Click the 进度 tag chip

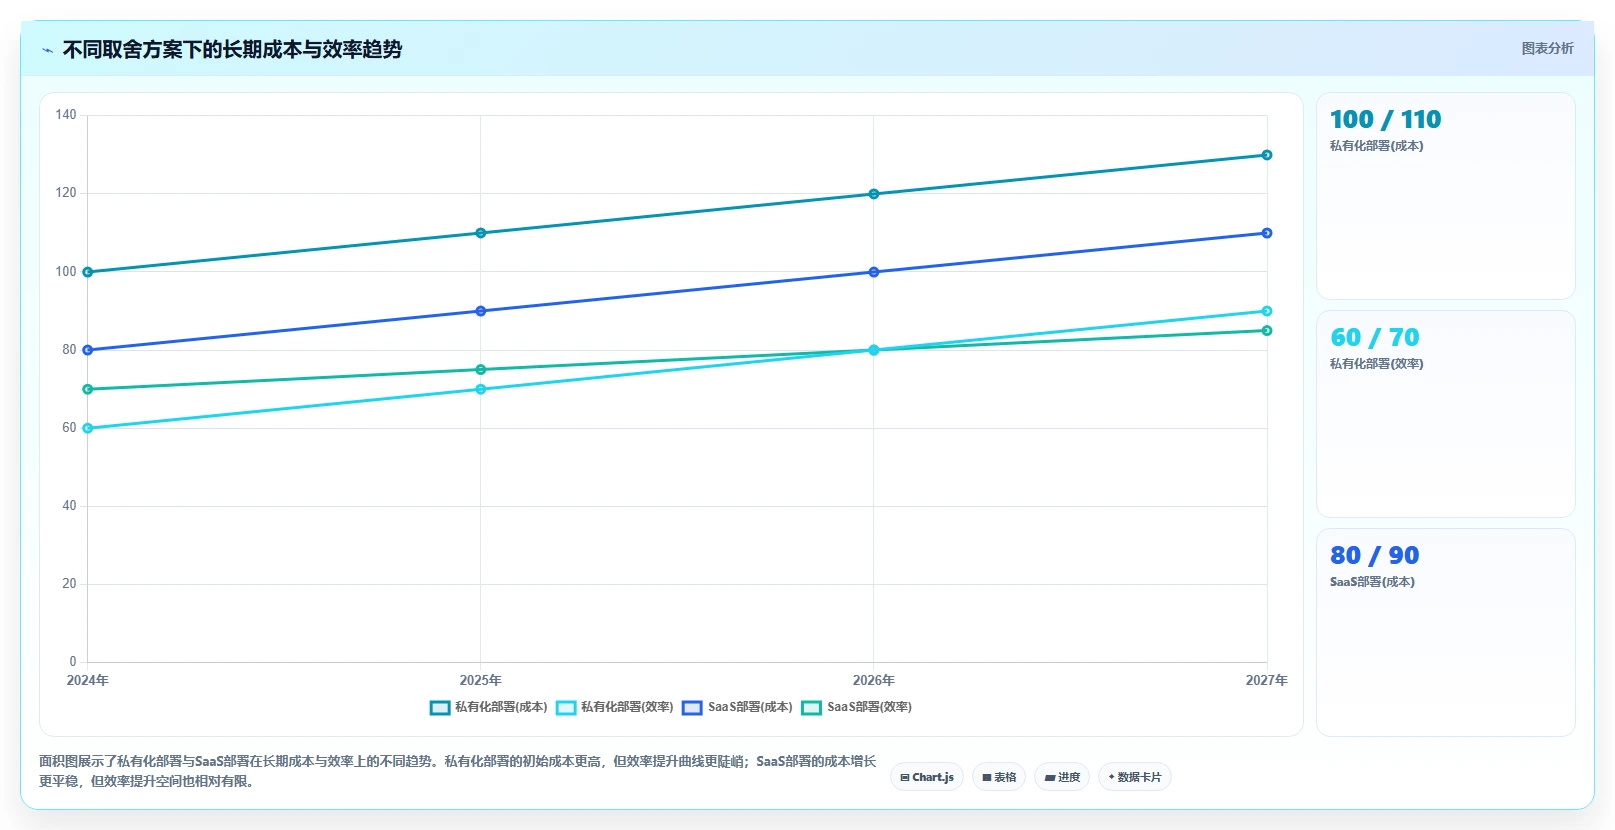(x=1062, y=777)
